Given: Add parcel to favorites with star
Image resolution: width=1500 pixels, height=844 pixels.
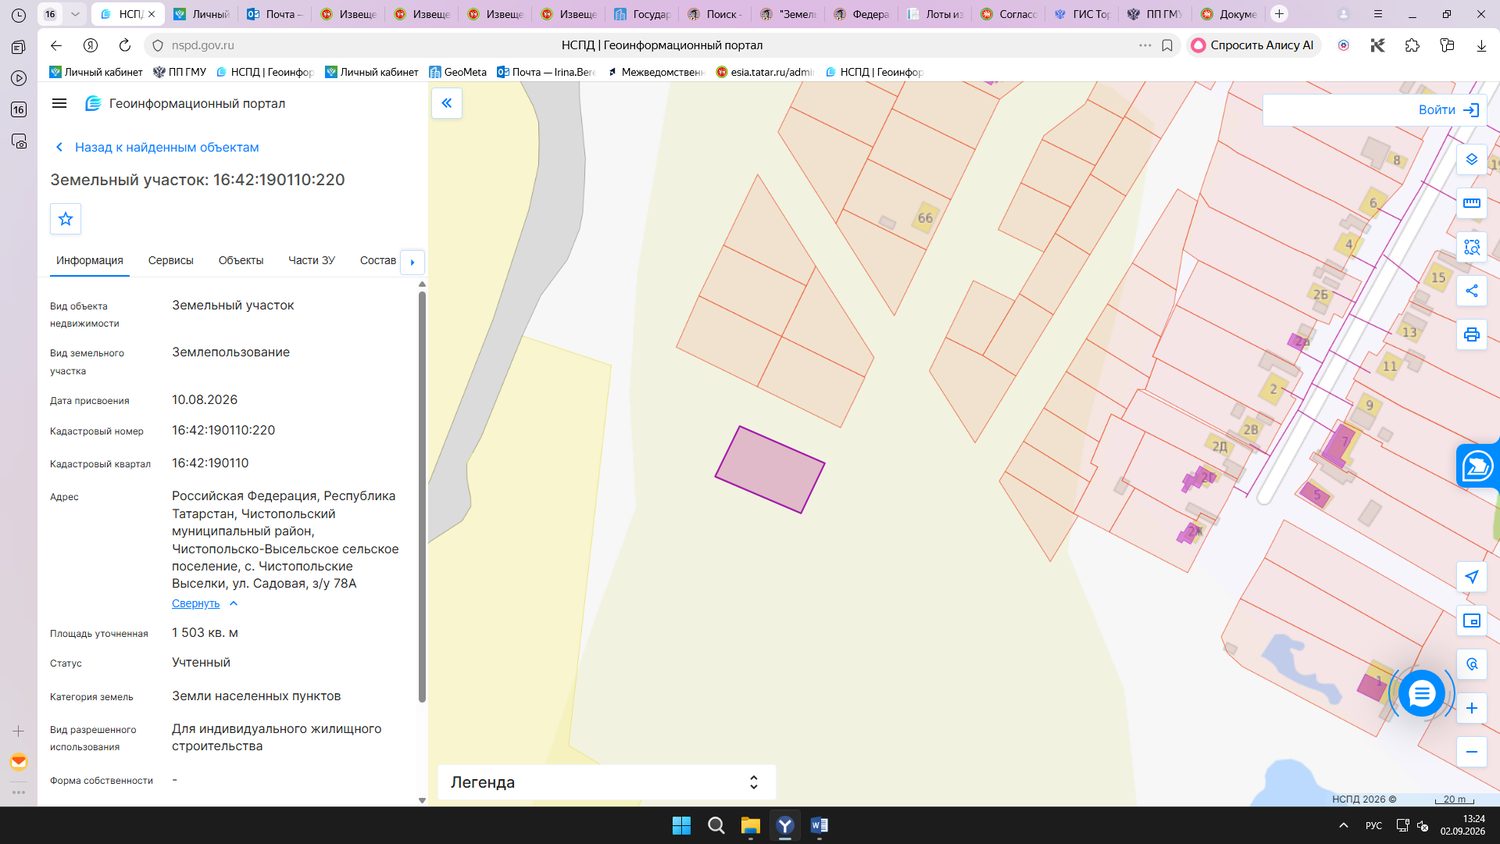Looking at the screenshot, I should pyautogui.click(x=66, y=219).
